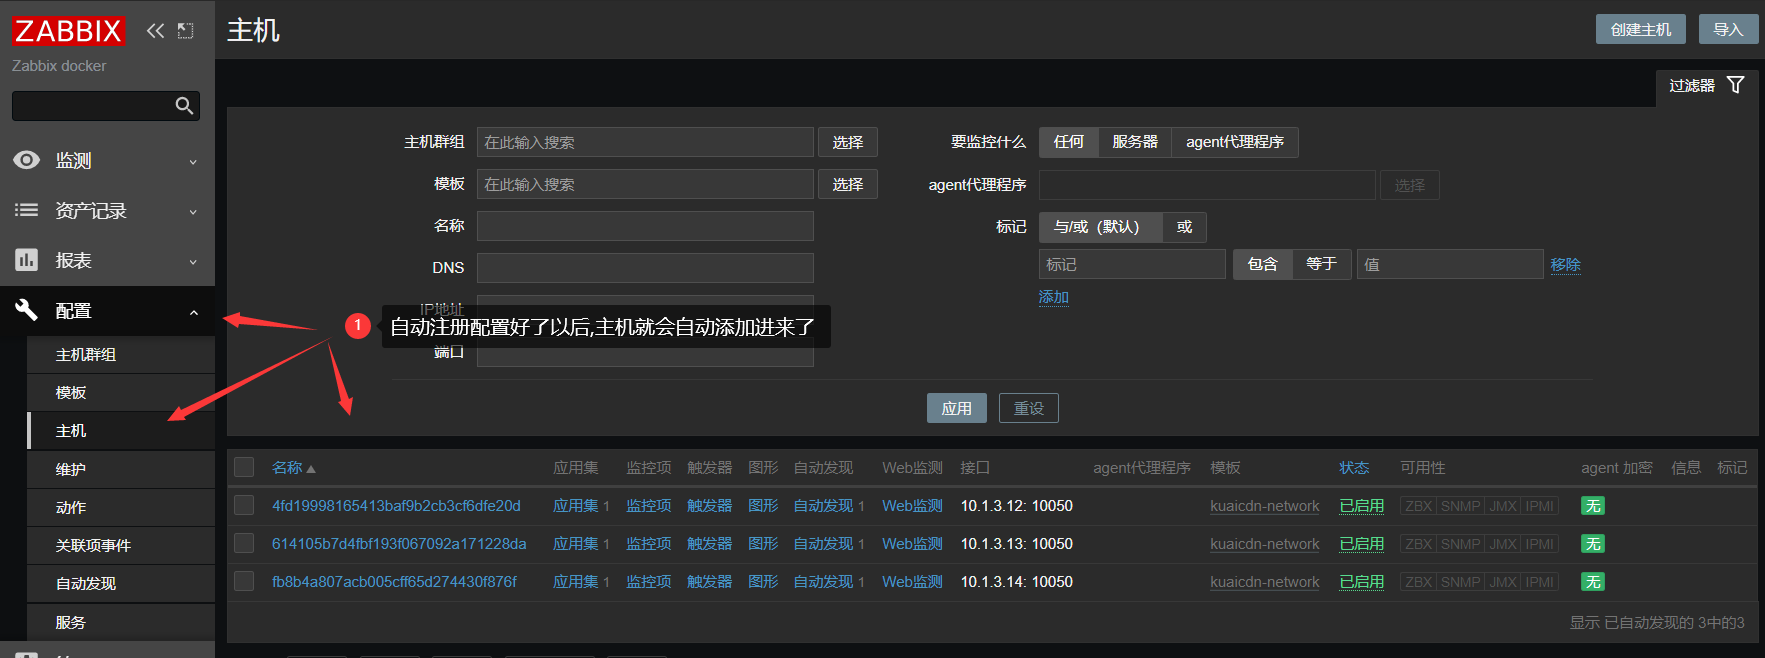Viewport: 1765px width, 658px height.
Task: Click the inventory list icon
Action: click(27, 210)
